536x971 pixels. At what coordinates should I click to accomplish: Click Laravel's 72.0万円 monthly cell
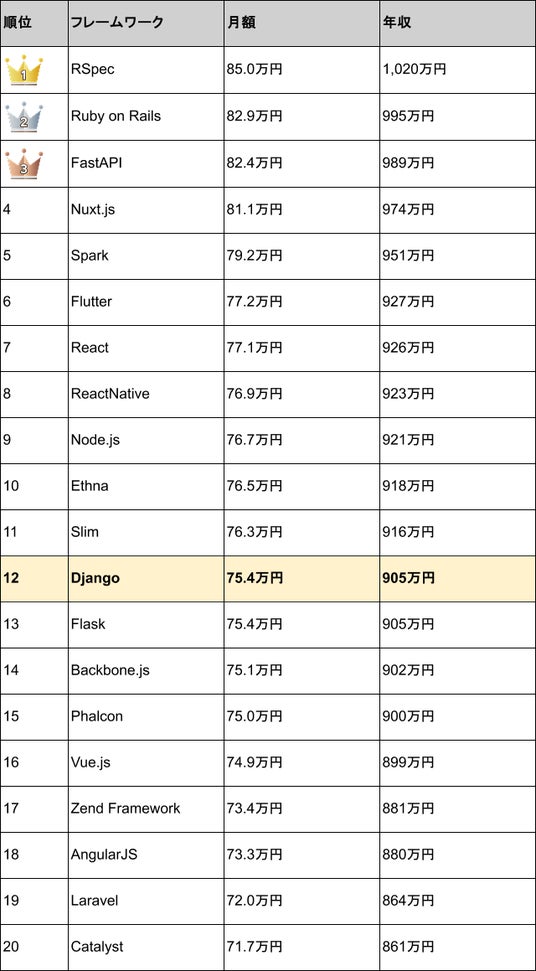[x=301, y=900]
